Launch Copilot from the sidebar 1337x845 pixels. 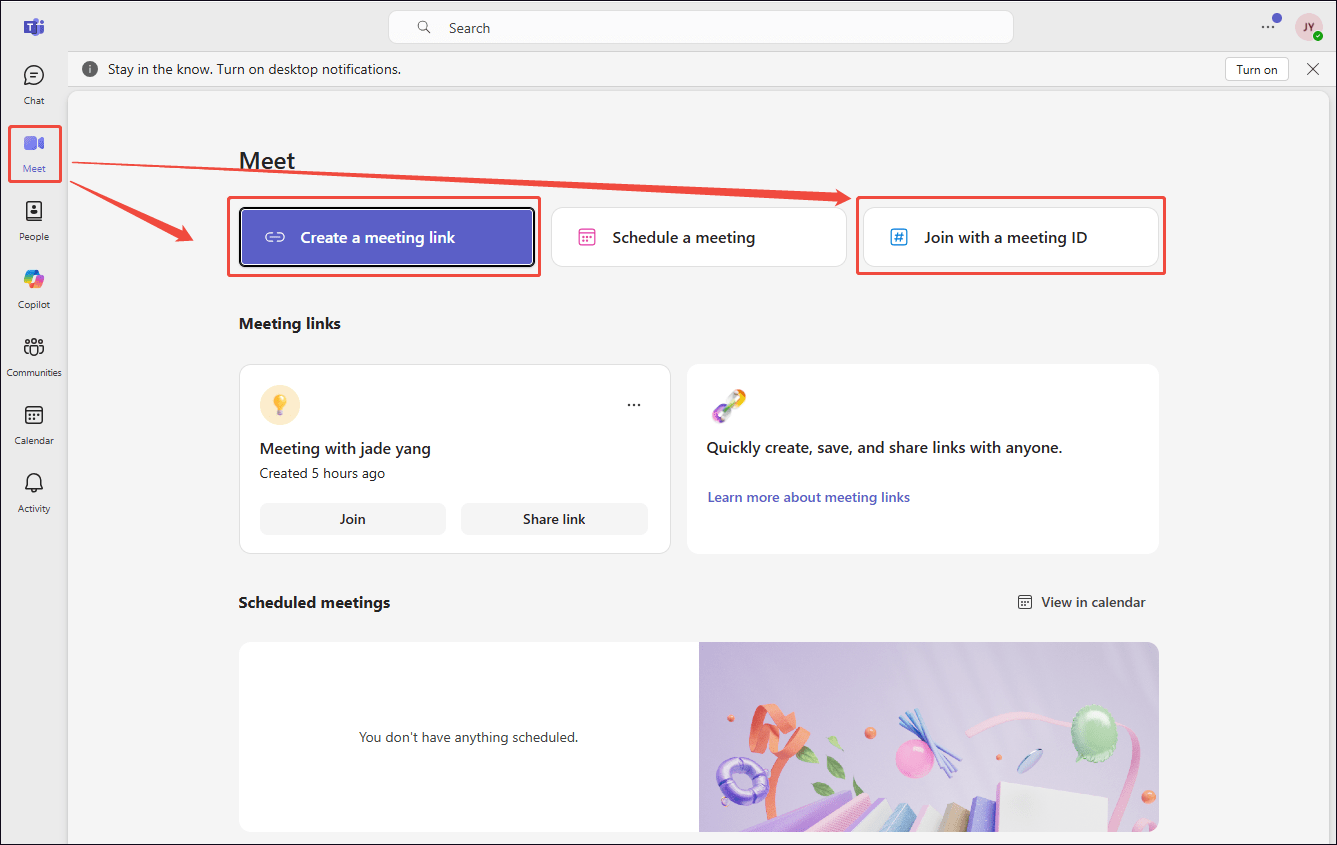(33, 287)
